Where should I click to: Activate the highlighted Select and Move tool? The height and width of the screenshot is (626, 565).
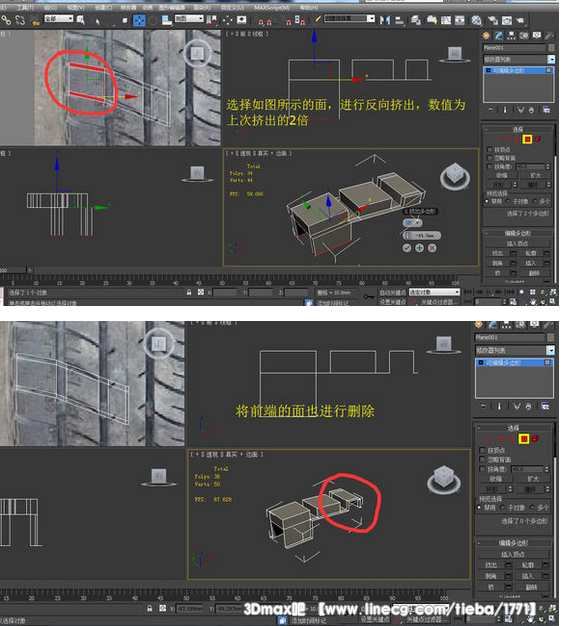pos(139,20)
